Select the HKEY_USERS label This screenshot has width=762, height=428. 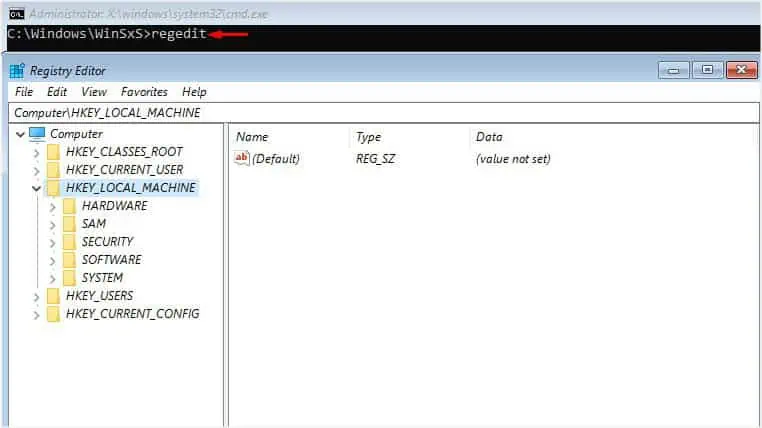(100, 296)
